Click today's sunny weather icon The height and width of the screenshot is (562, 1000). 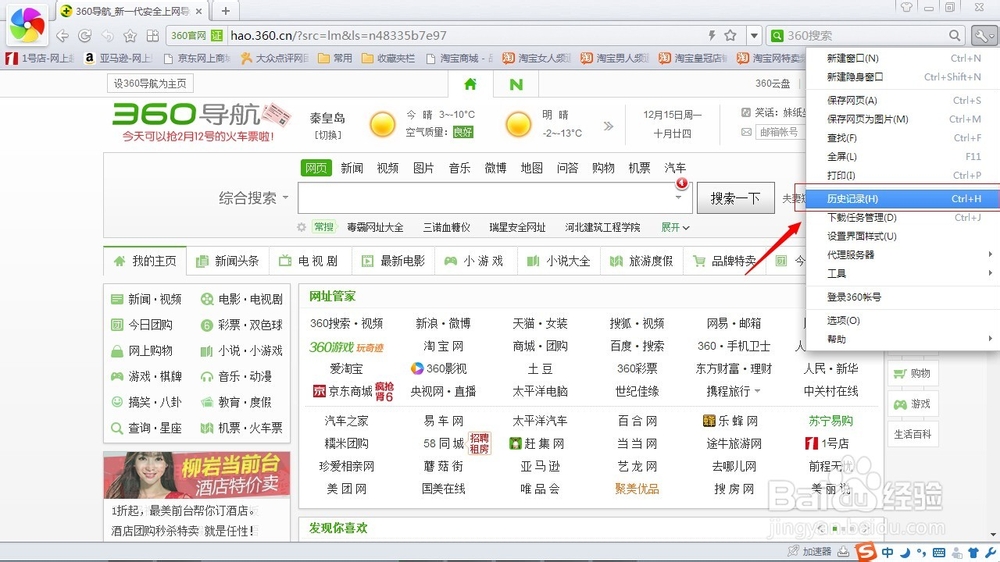pos(383,124)
